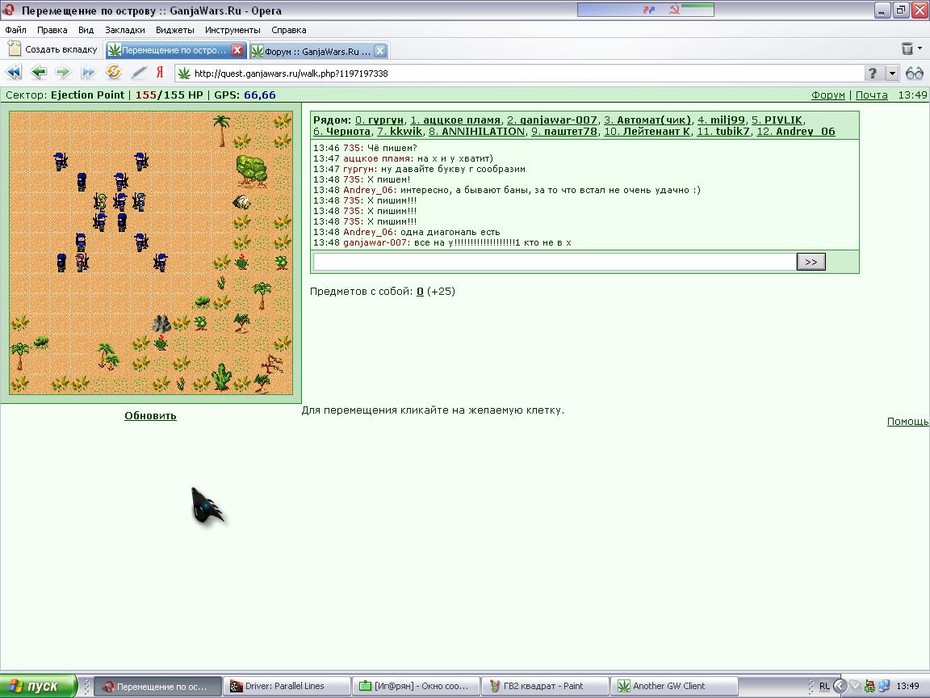The width and height of the screenshot is (930, 698).
Task: Click player link '6. Чернота'
Action: 342,132
